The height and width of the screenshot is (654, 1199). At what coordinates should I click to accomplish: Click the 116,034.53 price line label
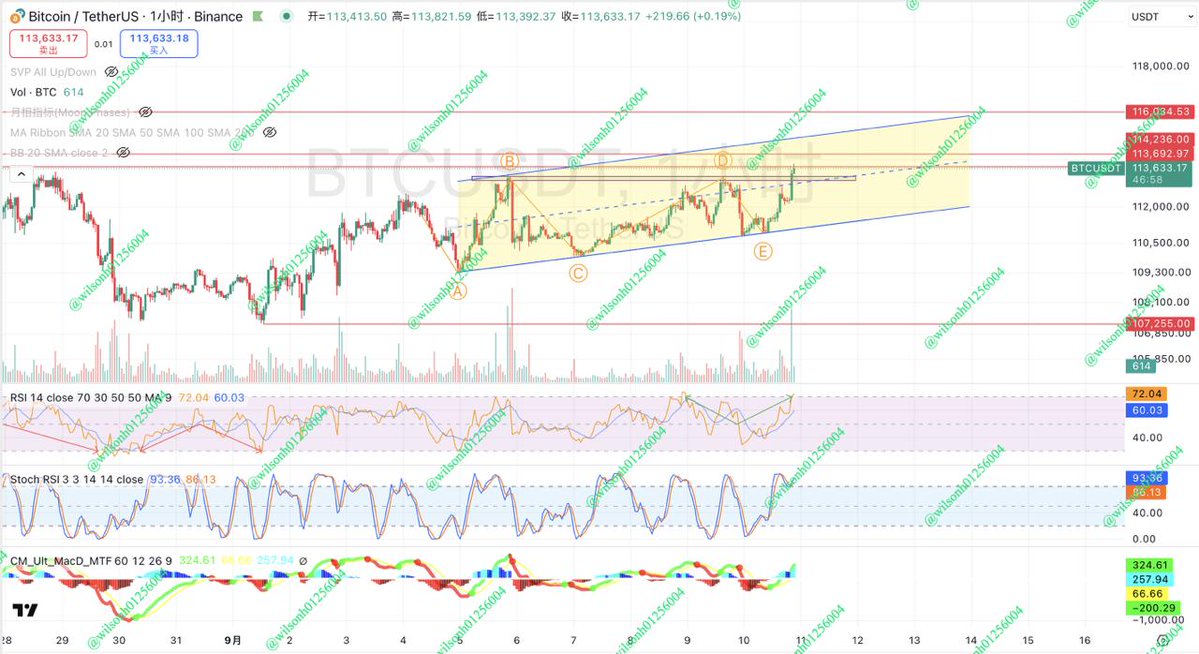(x=1160, y=112)
